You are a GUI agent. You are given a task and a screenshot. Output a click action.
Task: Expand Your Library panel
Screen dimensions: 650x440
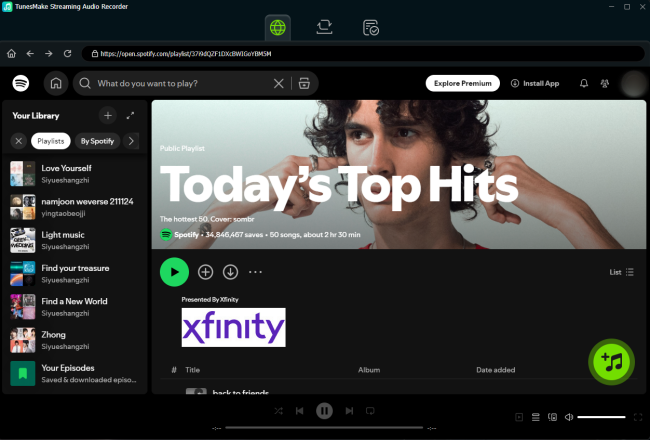(x=130, y=116)
